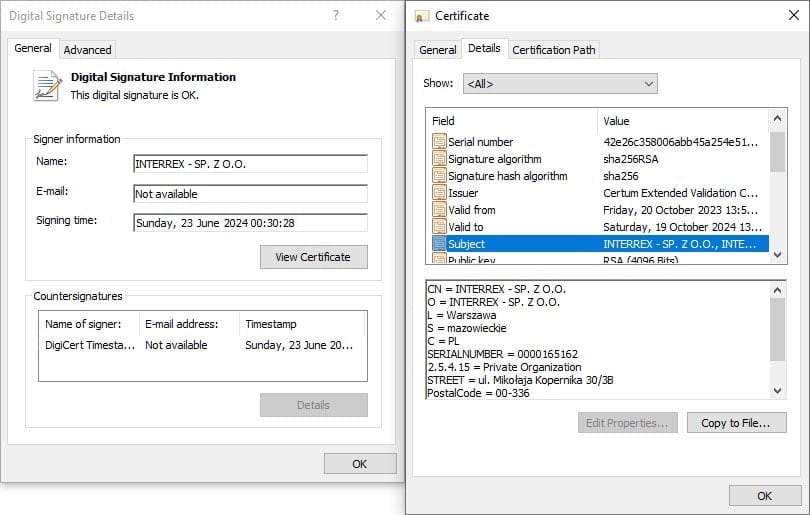Click the help question mark in Digital Signature Details
The width and height of the screenshot is (810, 515).
(x=336, y=15)
